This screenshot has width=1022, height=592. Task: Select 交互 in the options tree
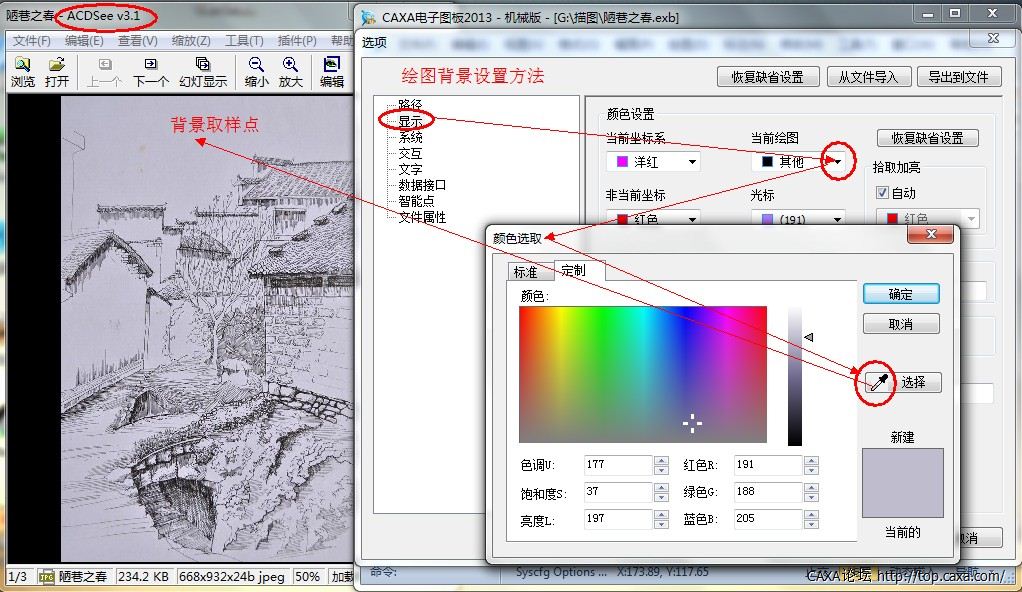tap(411, 153)
